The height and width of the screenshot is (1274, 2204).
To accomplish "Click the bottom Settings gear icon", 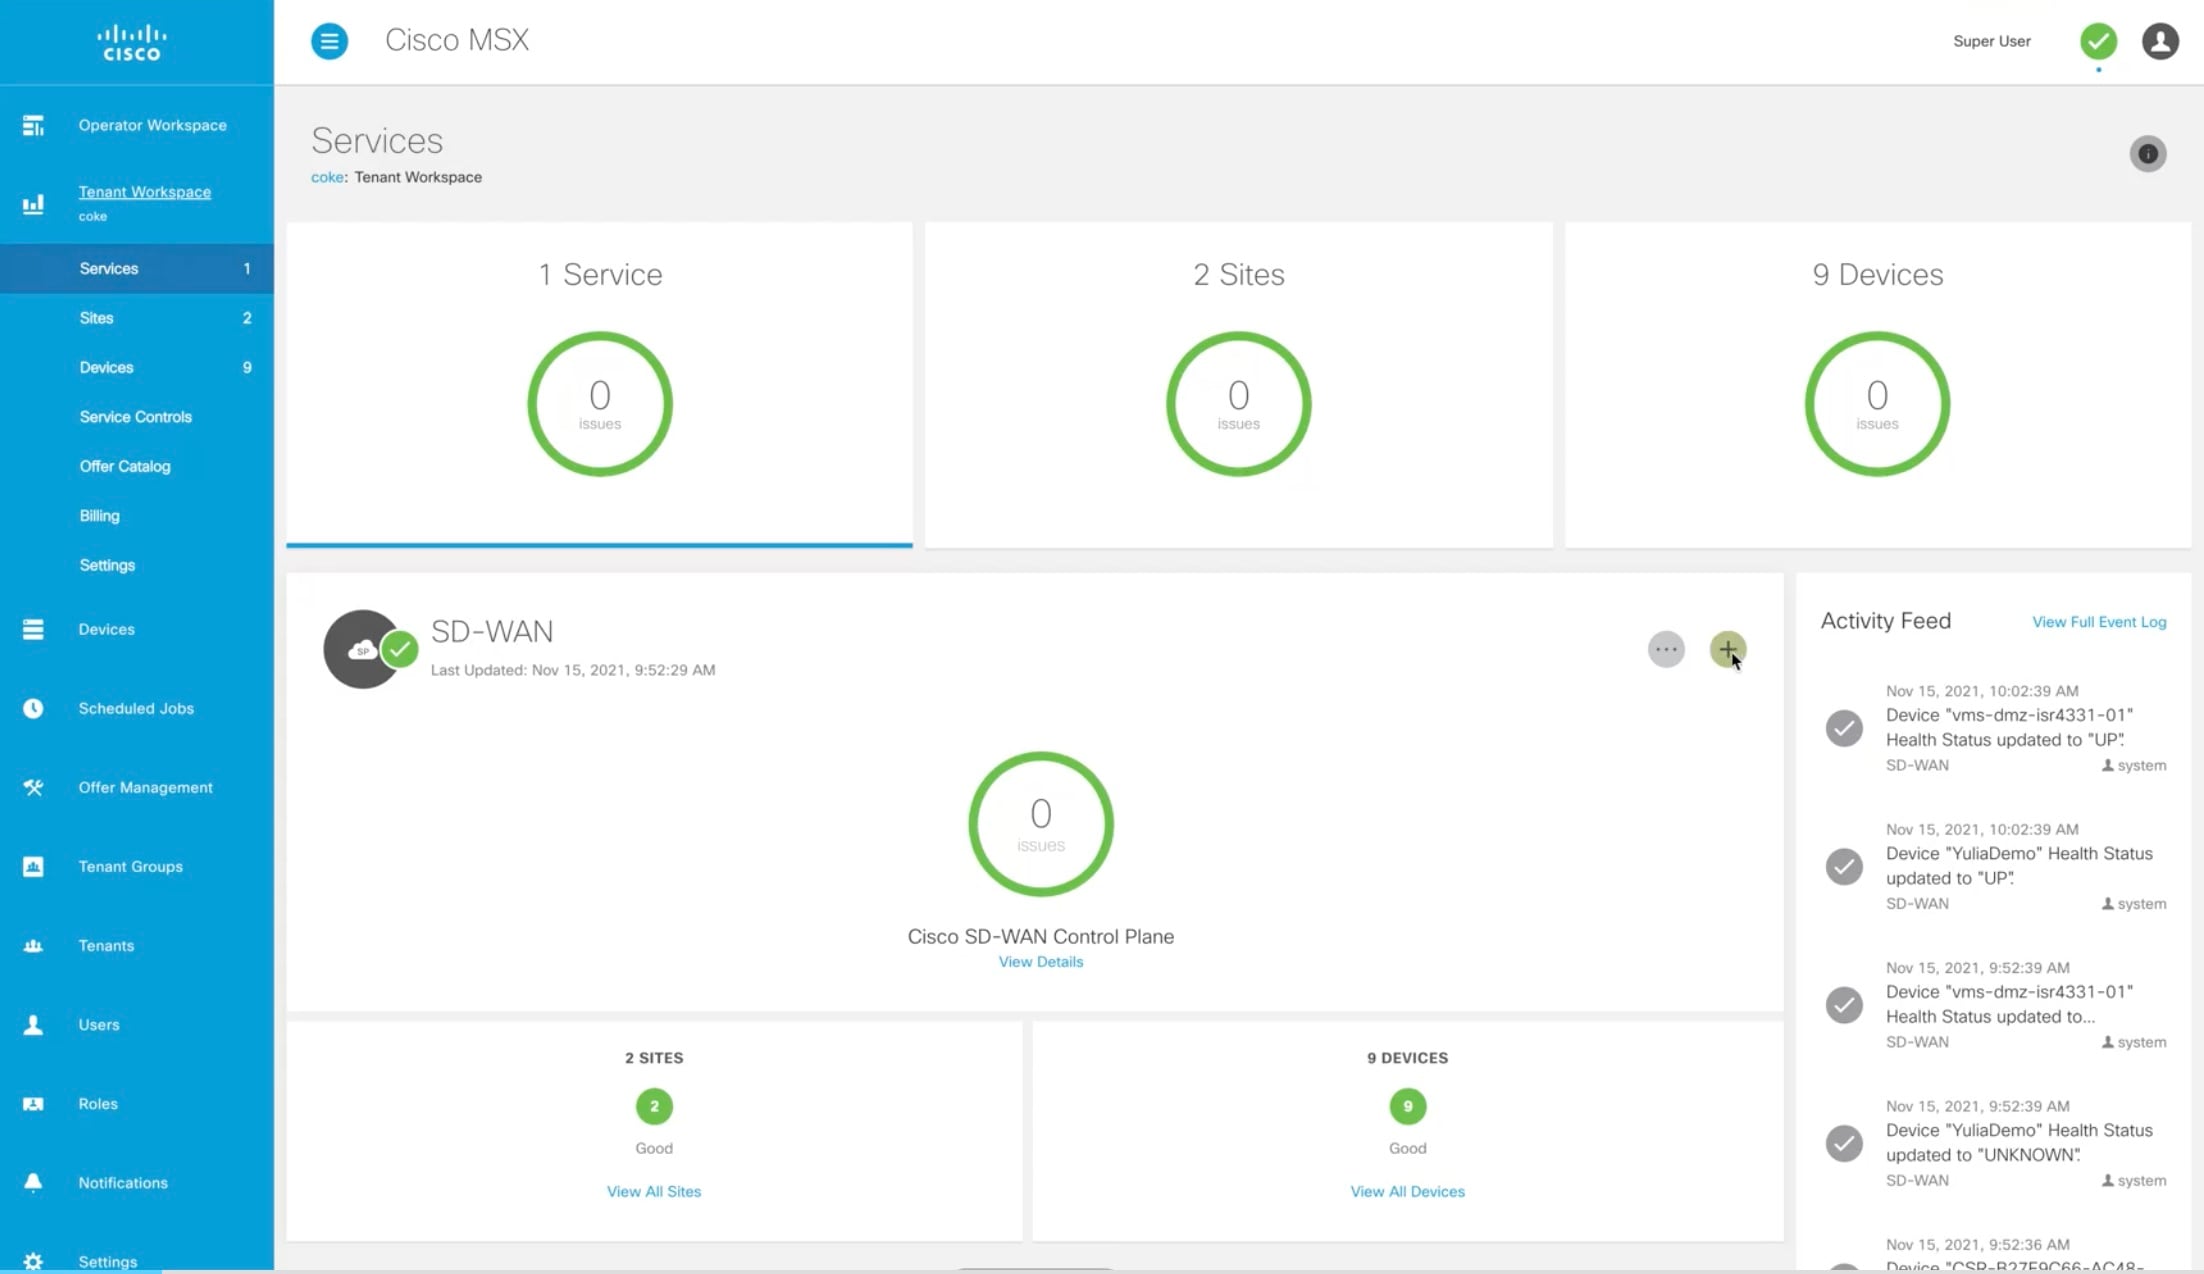I will (x=33, y=1261).
